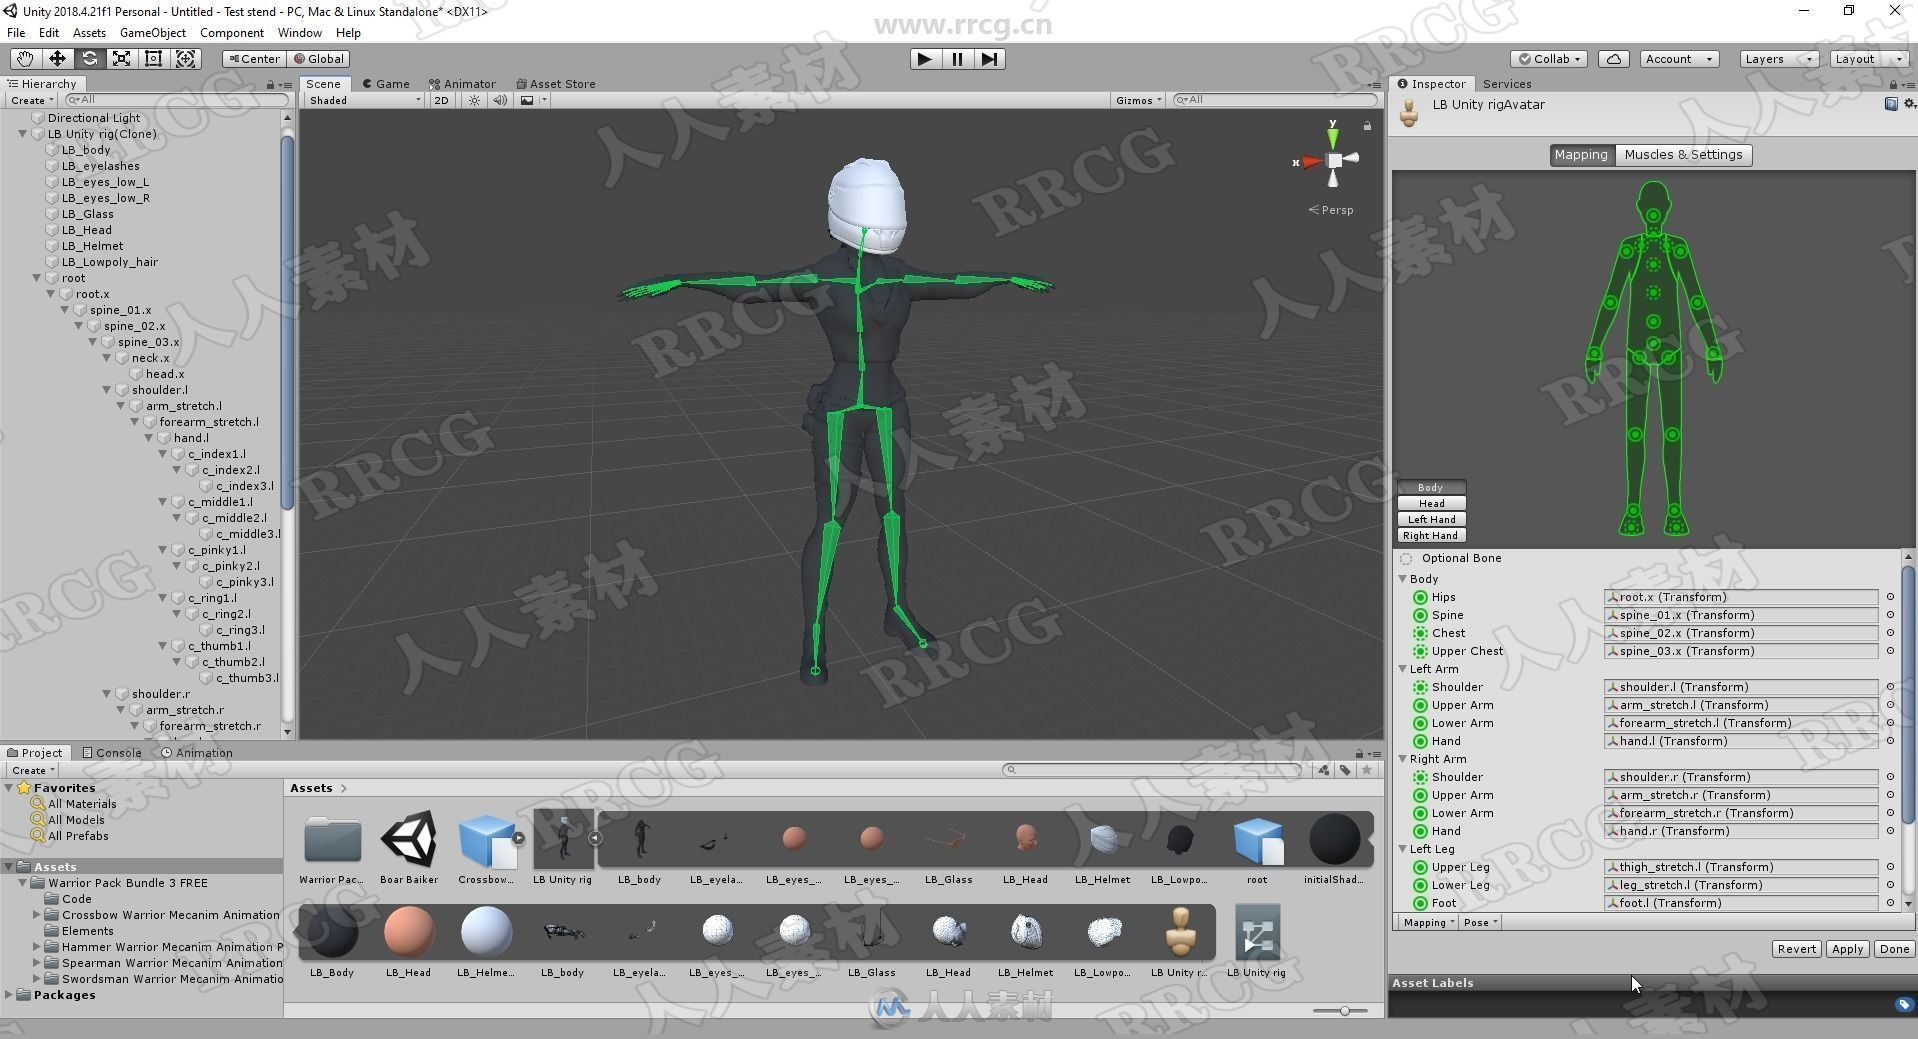Open the Shaded draw mode dropdown
1918x1039 pixels.
point(365,100)
